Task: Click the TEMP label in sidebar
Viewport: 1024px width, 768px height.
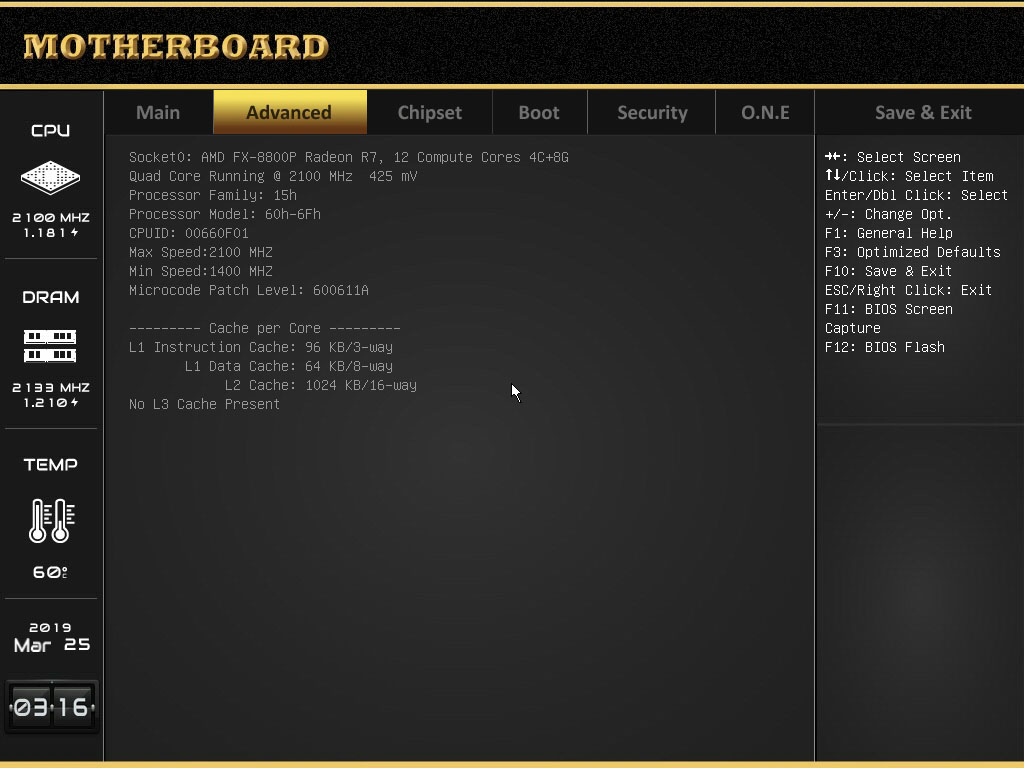Action: click(51, 464)
